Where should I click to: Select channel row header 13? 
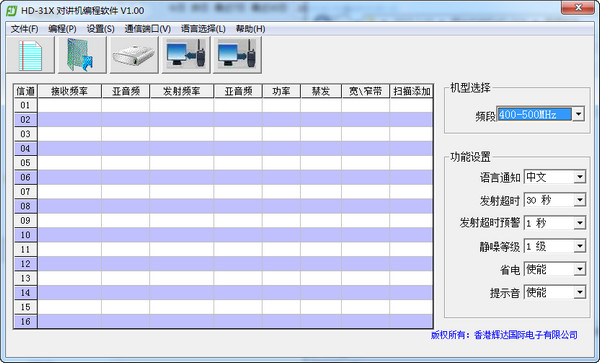coord(25,278)
